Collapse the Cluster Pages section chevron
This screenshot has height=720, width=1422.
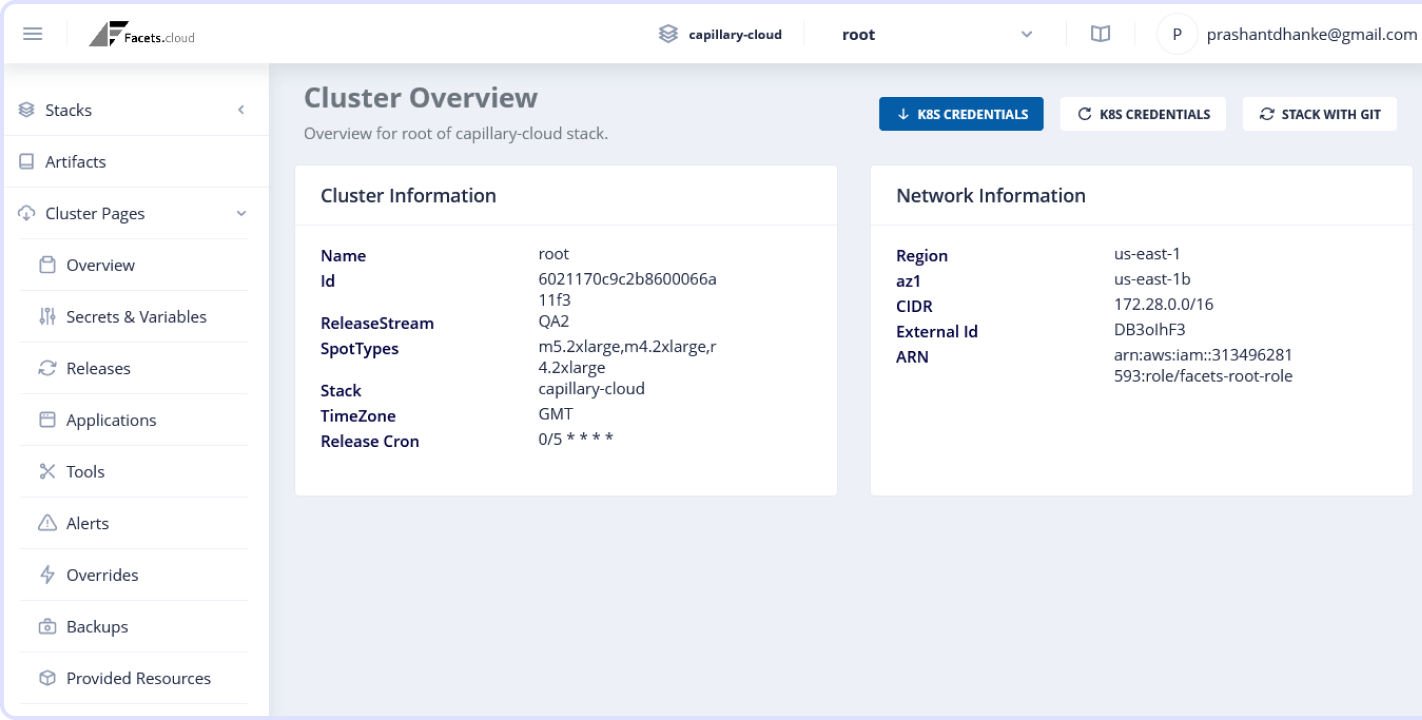(x=241, y=213)
